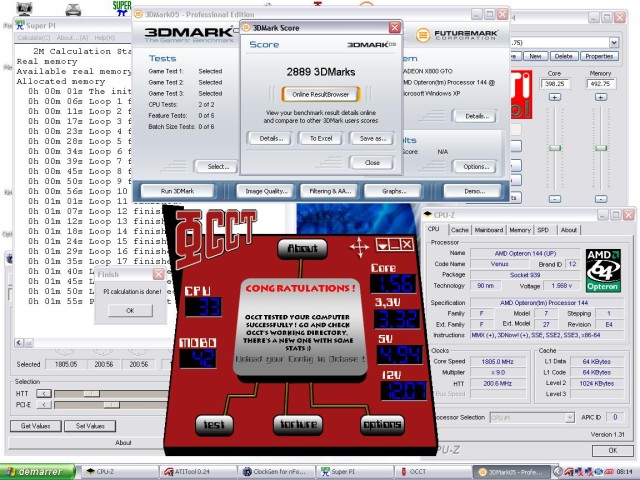Export the score with To Excel
This screenshot has width=640, height=480.
click(321, 138)
